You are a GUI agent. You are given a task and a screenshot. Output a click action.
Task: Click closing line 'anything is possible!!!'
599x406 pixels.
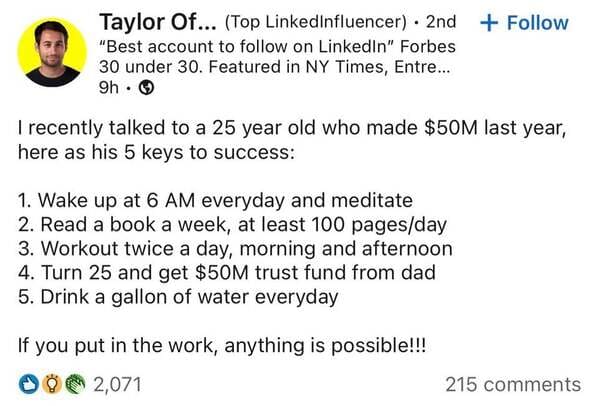[x=325, y=346]
